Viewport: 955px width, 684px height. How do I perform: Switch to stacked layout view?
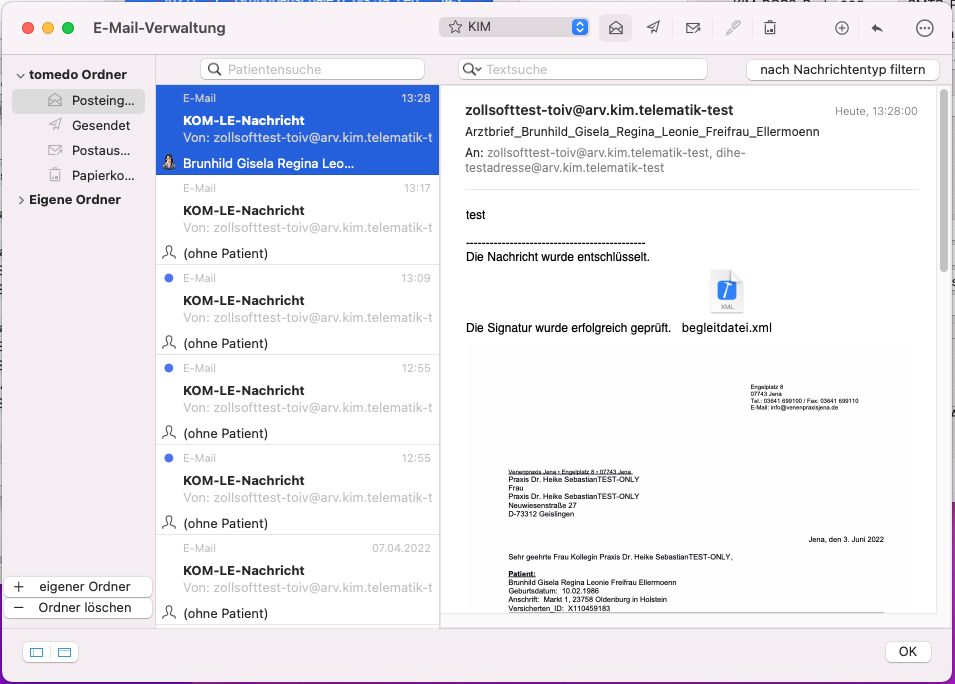(x=64, y=652)
